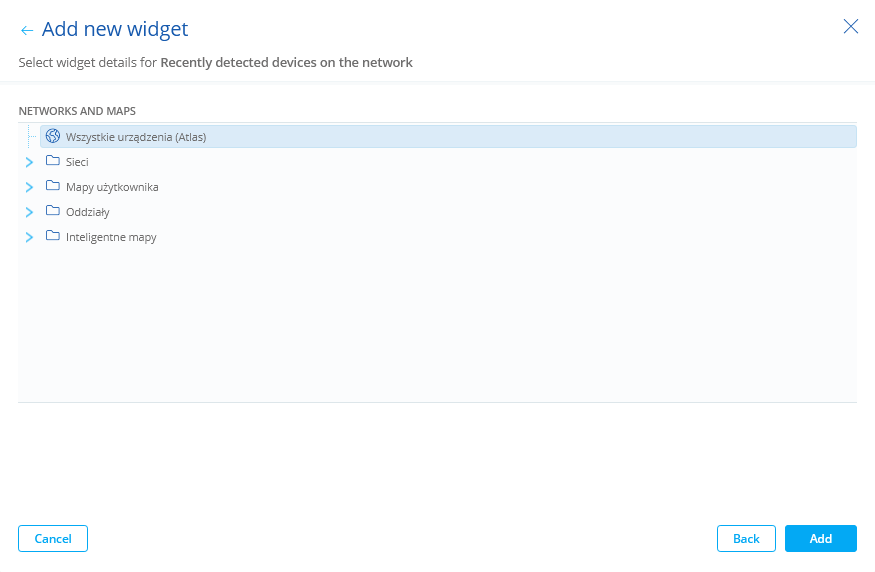
Task: Click the Atlas globe icon
Action: (53, 136)
